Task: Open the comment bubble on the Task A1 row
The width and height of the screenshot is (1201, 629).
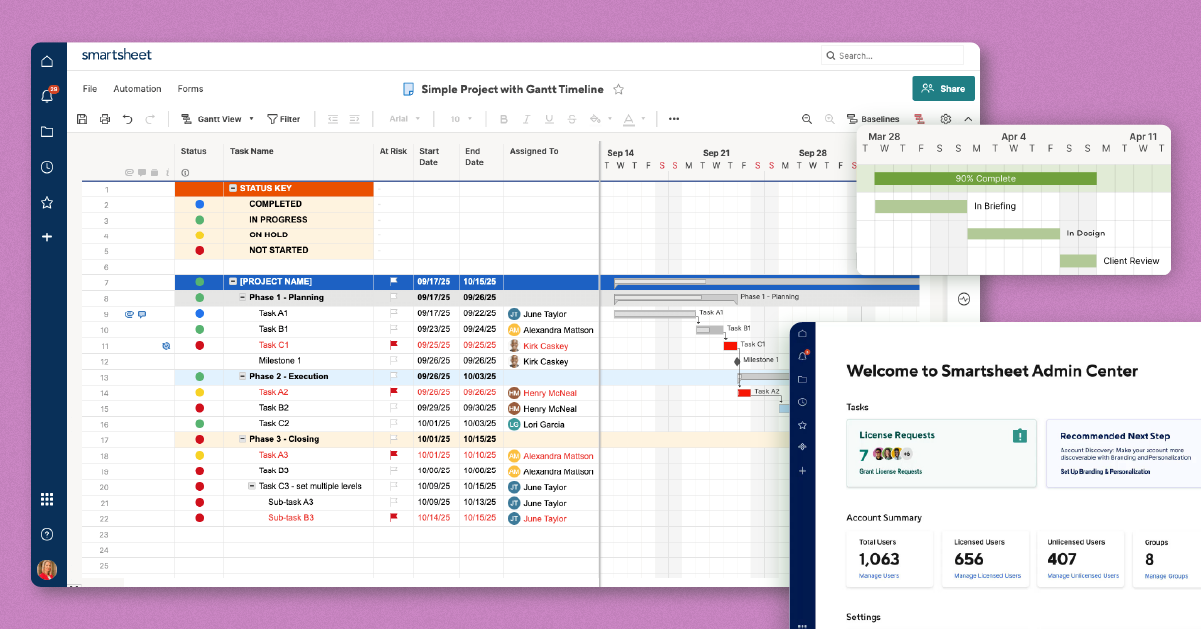Action: pos(141,314)
